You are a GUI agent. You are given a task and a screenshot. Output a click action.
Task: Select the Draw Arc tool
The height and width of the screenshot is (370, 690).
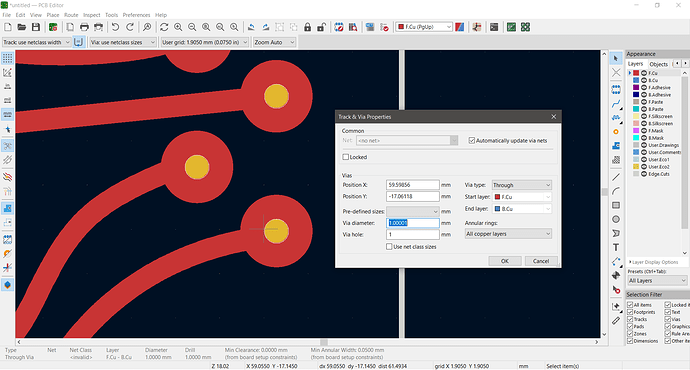[616, 191]
